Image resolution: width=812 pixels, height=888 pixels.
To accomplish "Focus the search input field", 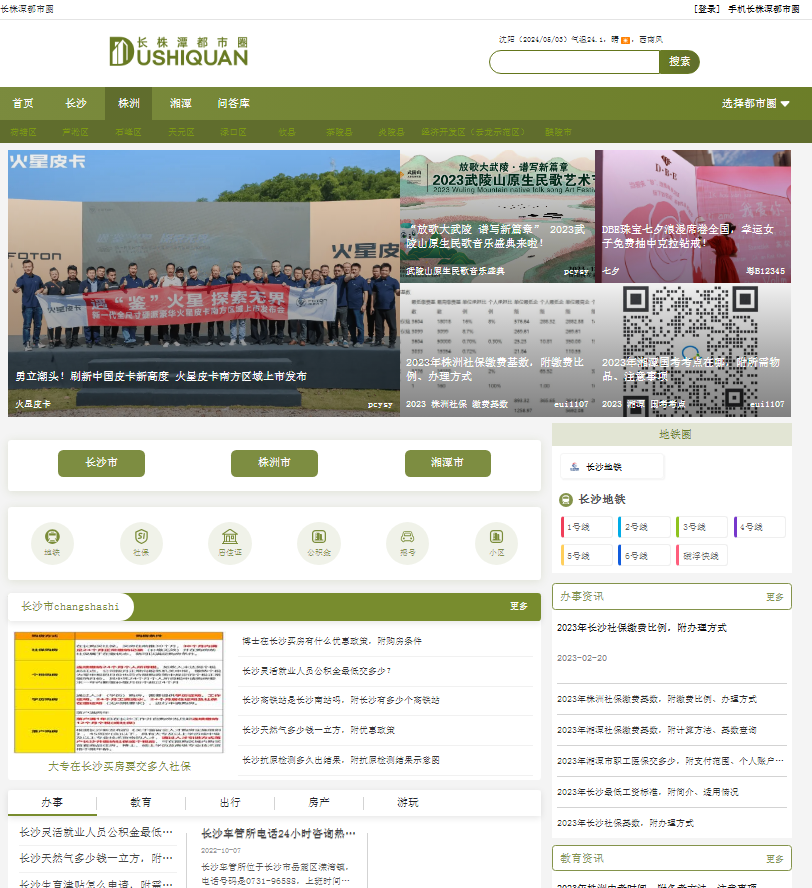I will tap(574, 62).
